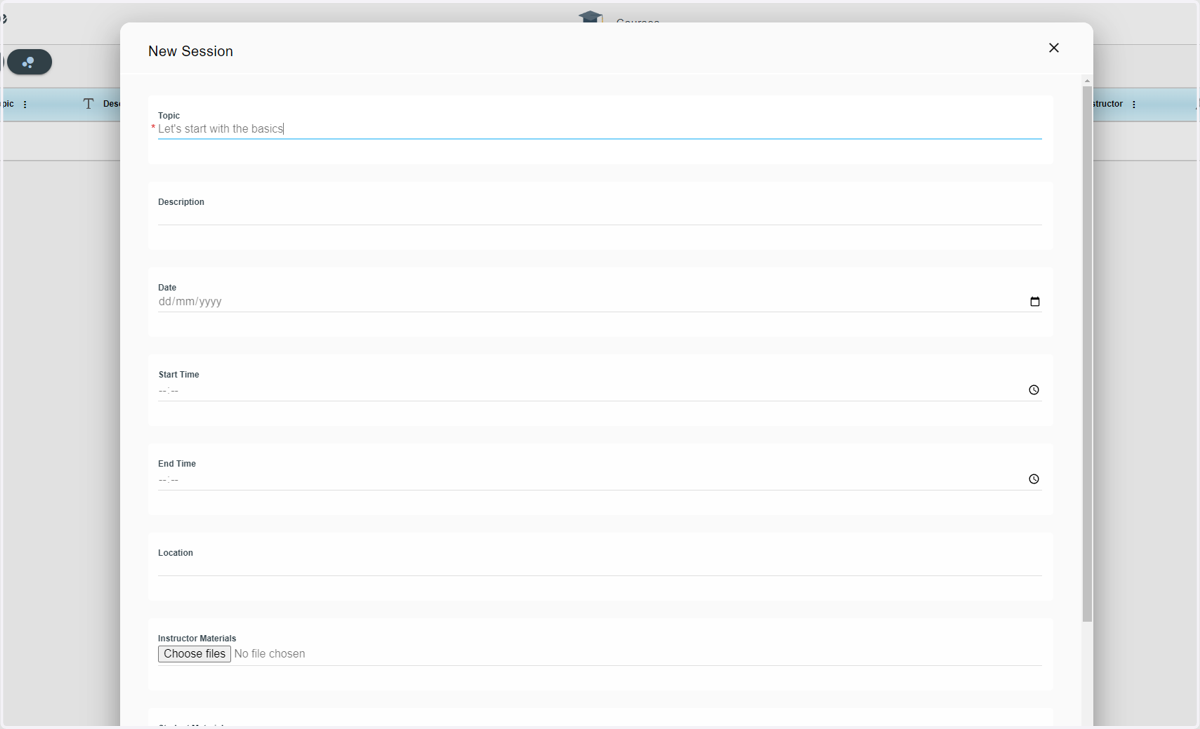The height and width of the screenshot is (729, 1200).
Task: Click the text type icon in Description column
Action: pos(88,104)
